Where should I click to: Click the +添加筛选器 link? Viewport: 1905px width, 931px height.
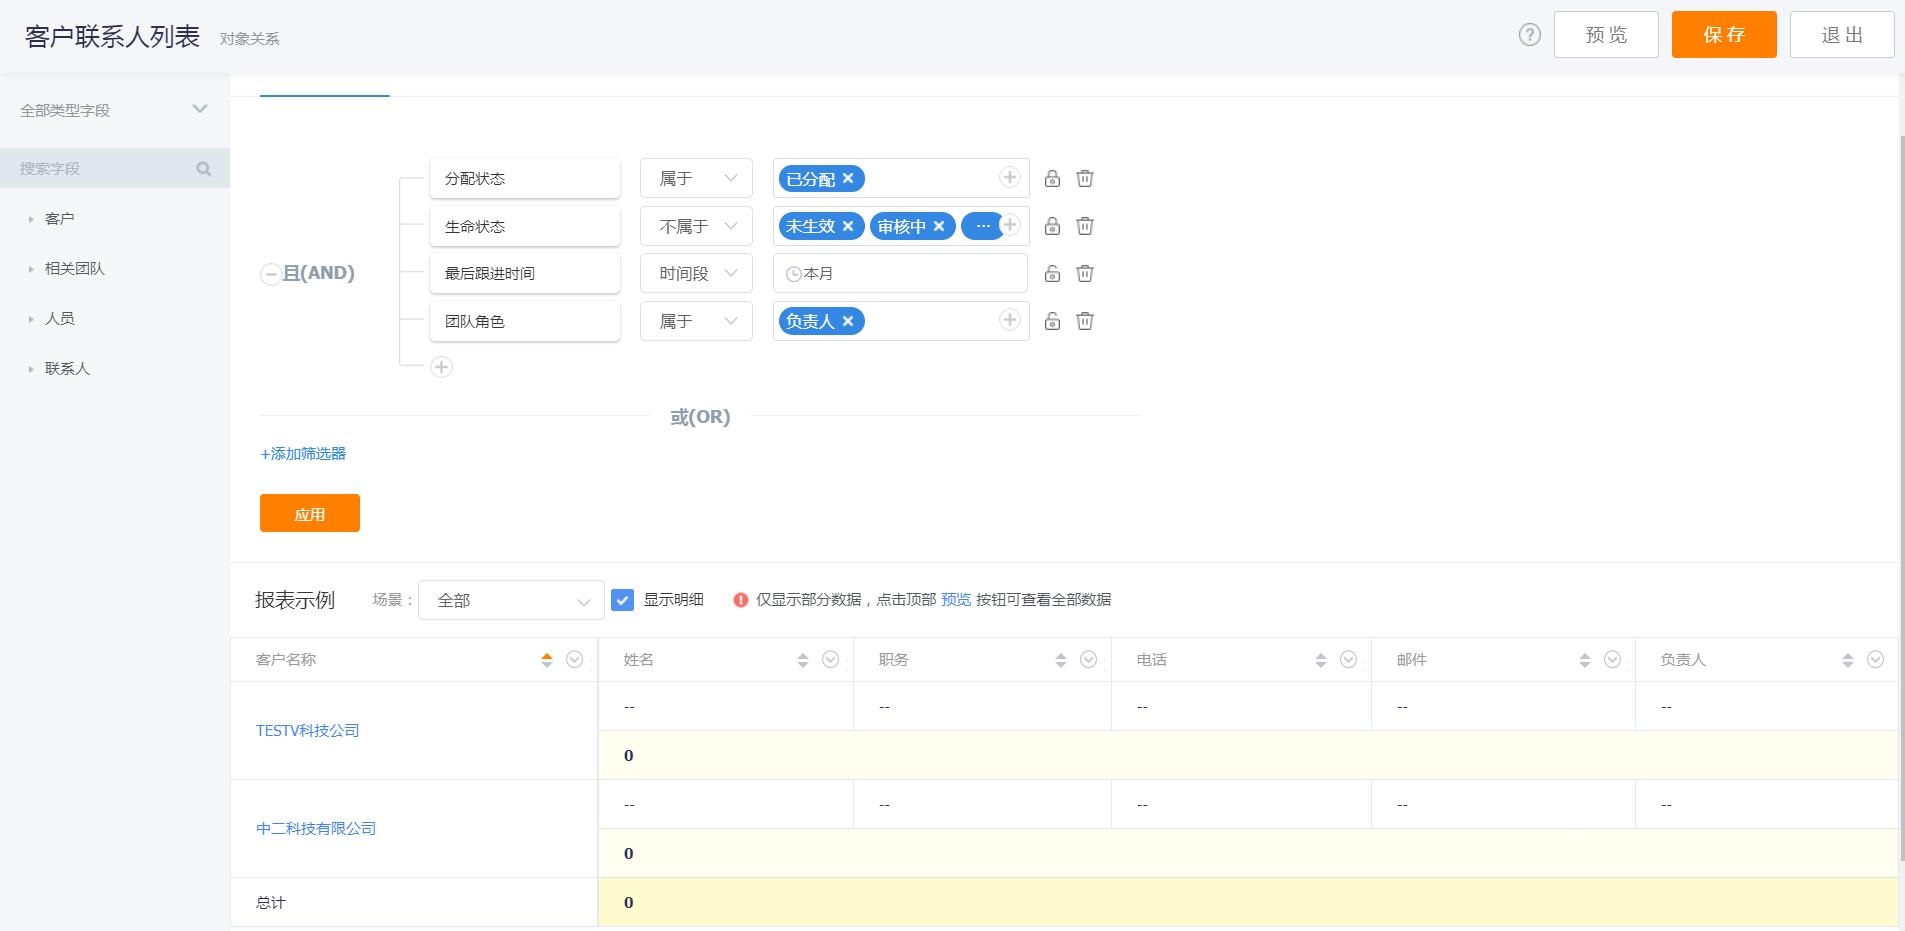pyautogui.click(x=303, y=454)
